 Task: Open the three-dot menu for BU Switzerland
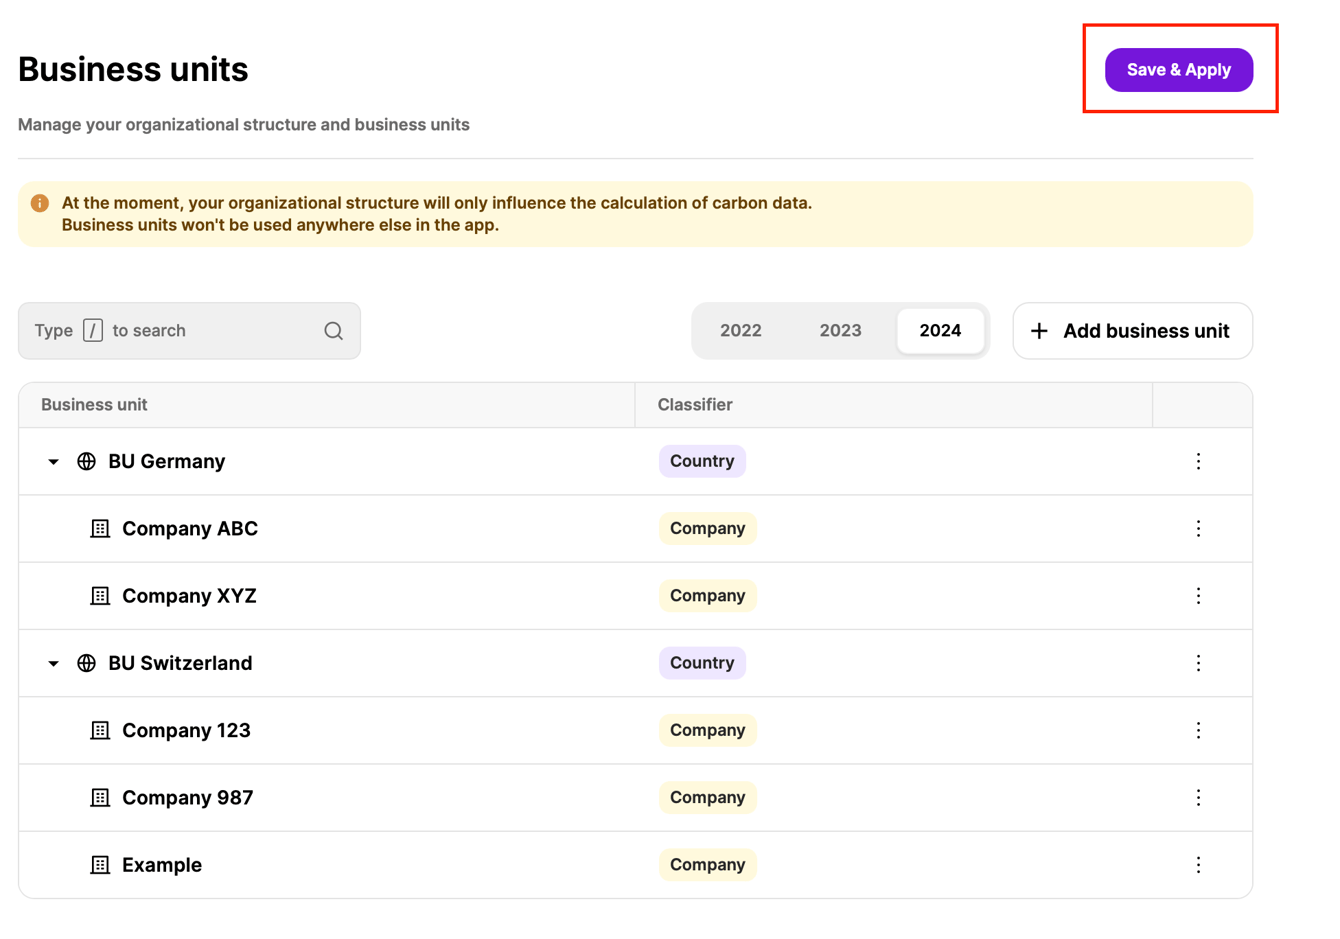click(1198, 663)
